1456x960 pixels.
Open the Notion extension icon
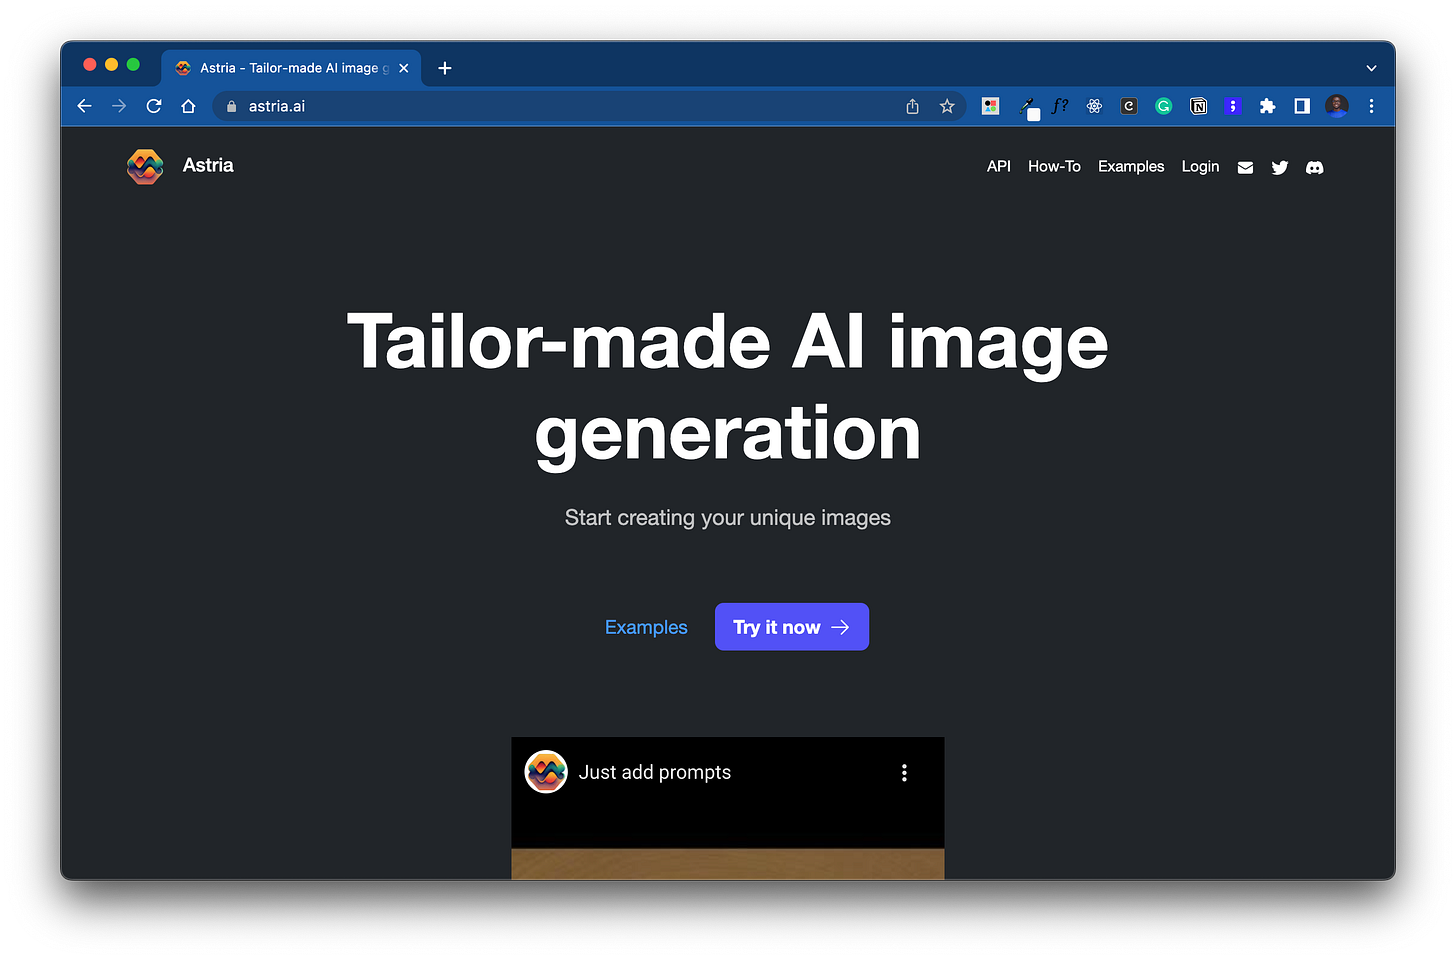coord(1198,106)
